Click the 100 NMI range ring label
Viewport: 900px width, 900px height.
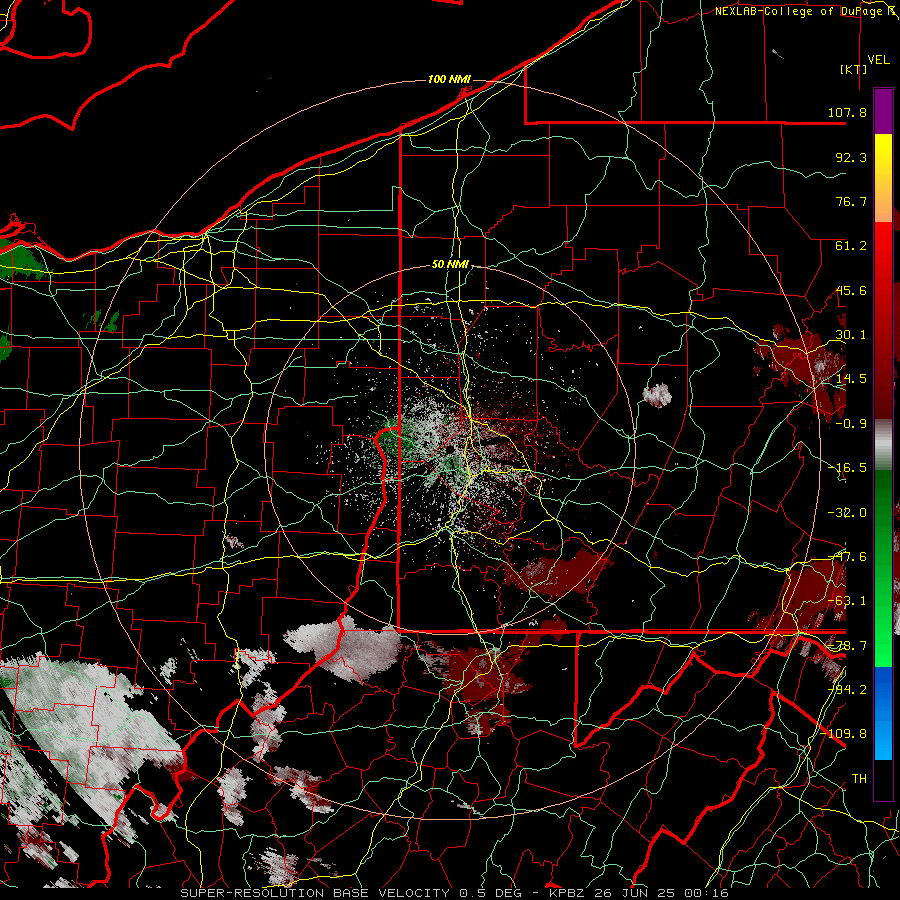[x=449, y=79]
